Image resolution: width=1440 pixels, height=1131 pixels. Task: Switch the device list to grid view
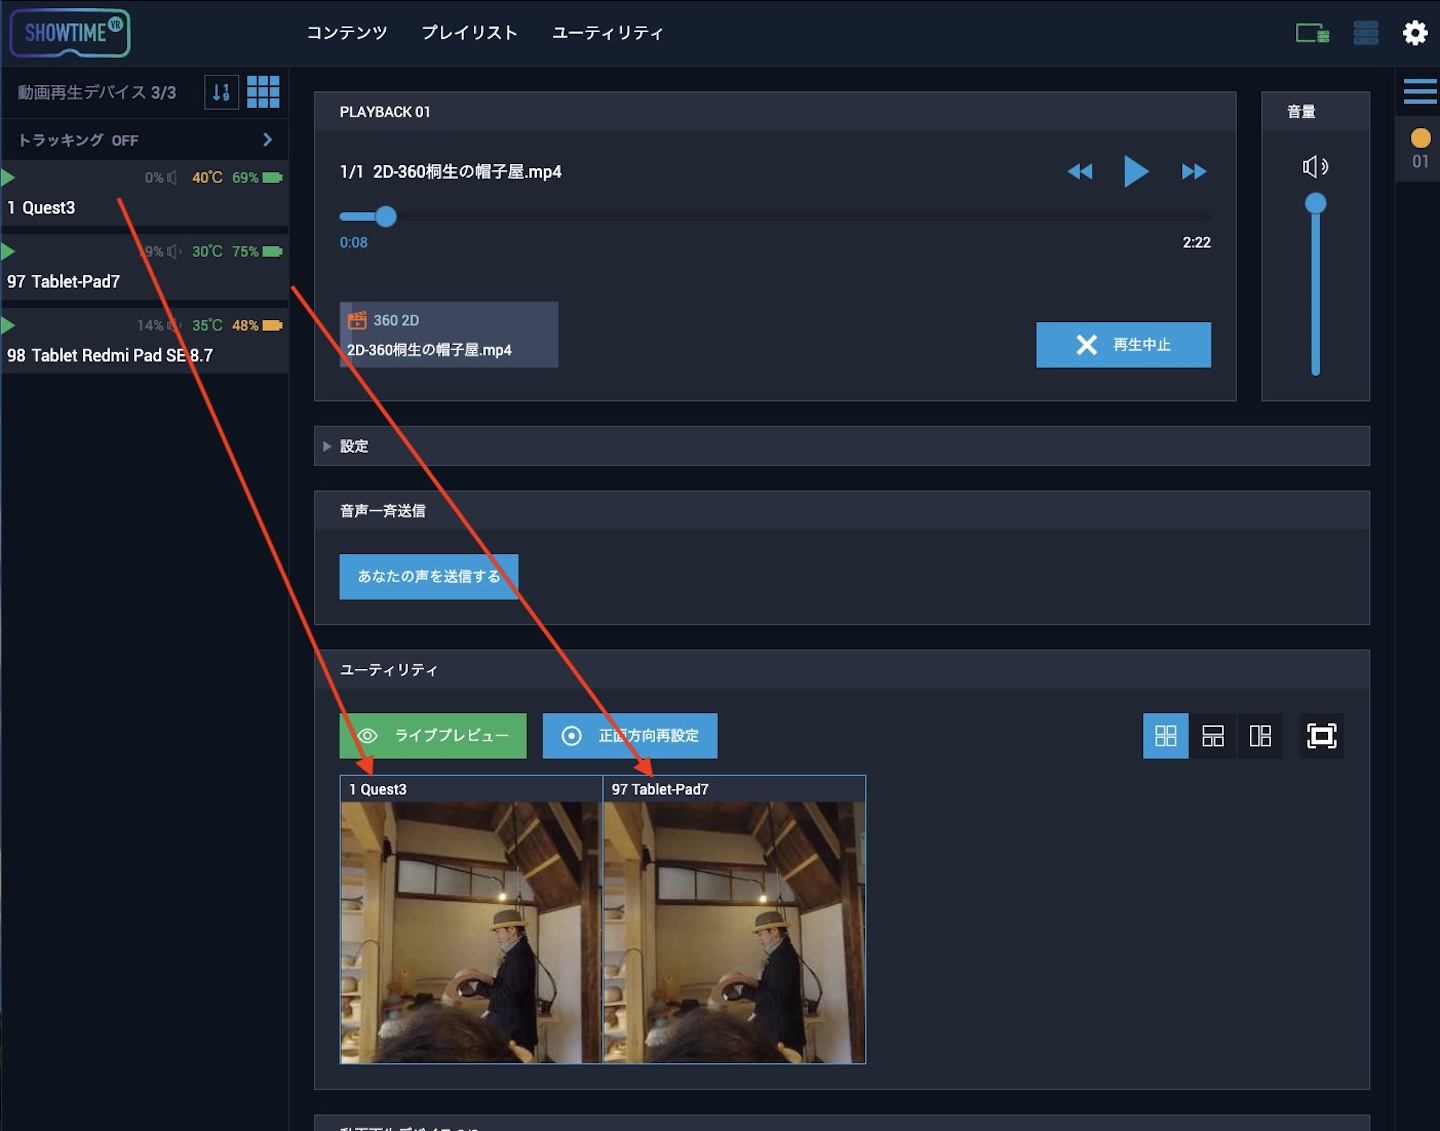[263, 92]
